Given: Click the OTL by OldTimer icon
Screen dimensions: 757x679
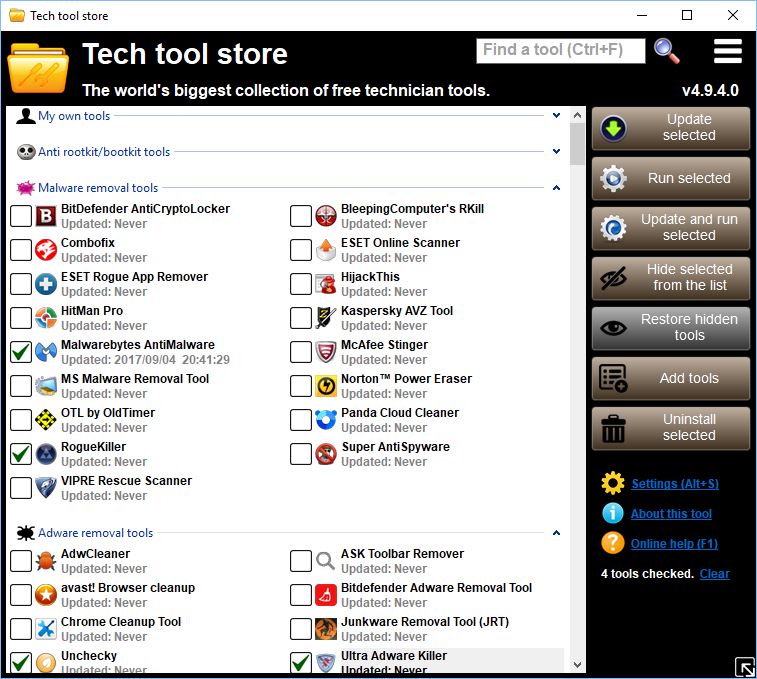Looking at the screenshot, I should (x=46, y=420).
